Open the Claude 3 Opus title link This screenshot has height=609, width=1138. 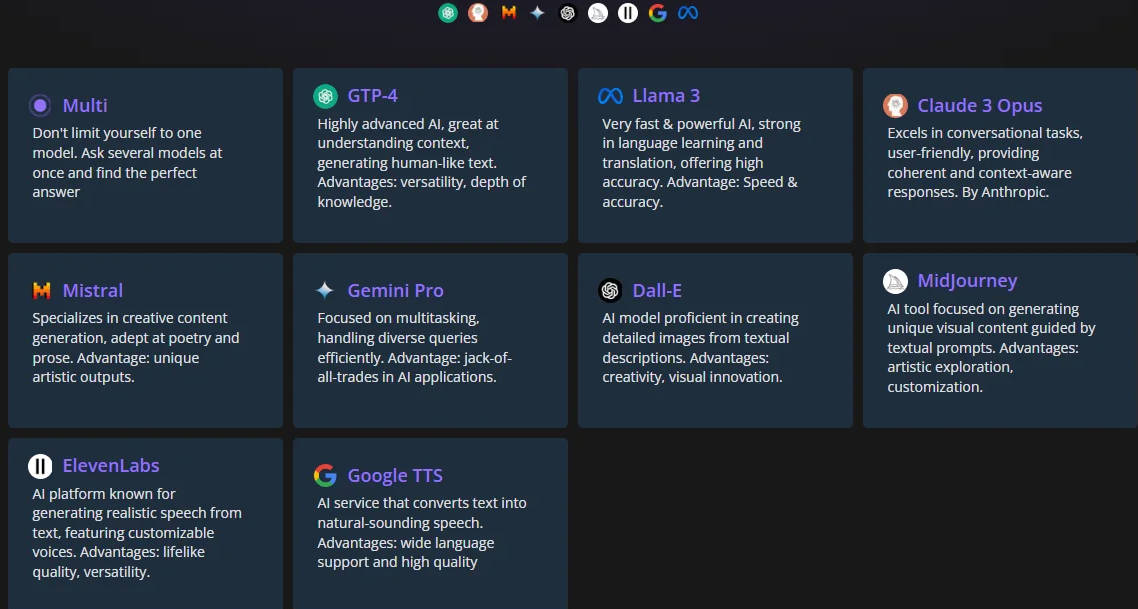coord(980,105)
